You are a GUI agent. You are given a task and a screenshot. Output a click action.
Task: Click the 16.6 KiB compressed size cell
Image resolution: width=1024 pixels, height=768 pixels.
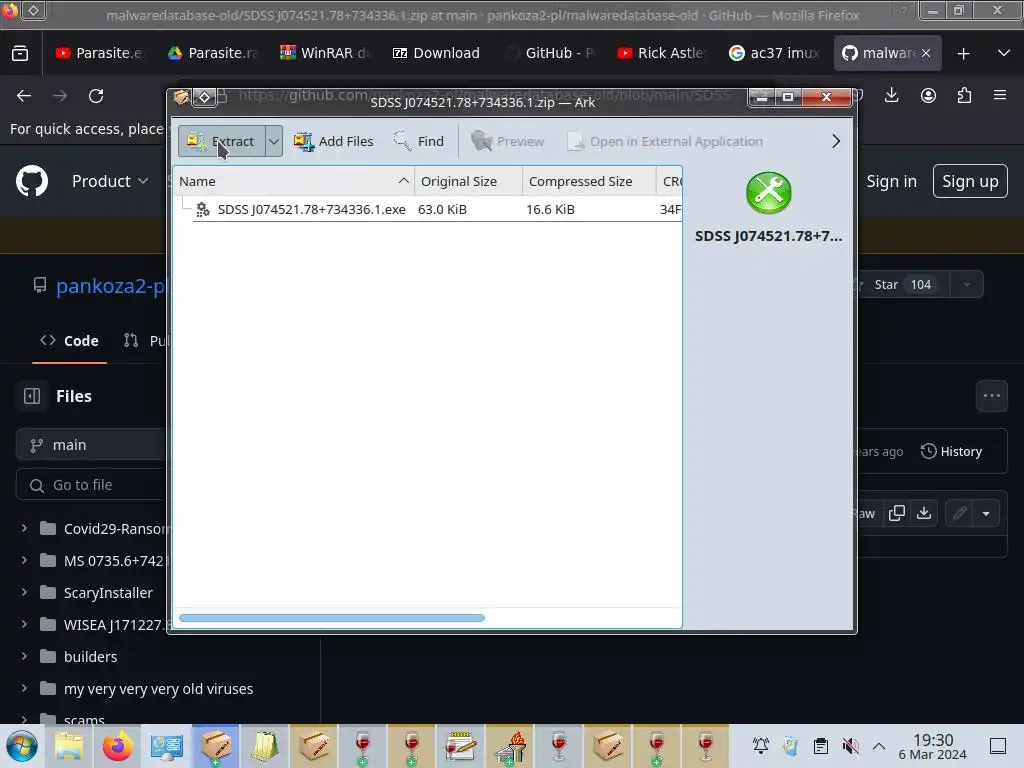[x=551, y=210]
